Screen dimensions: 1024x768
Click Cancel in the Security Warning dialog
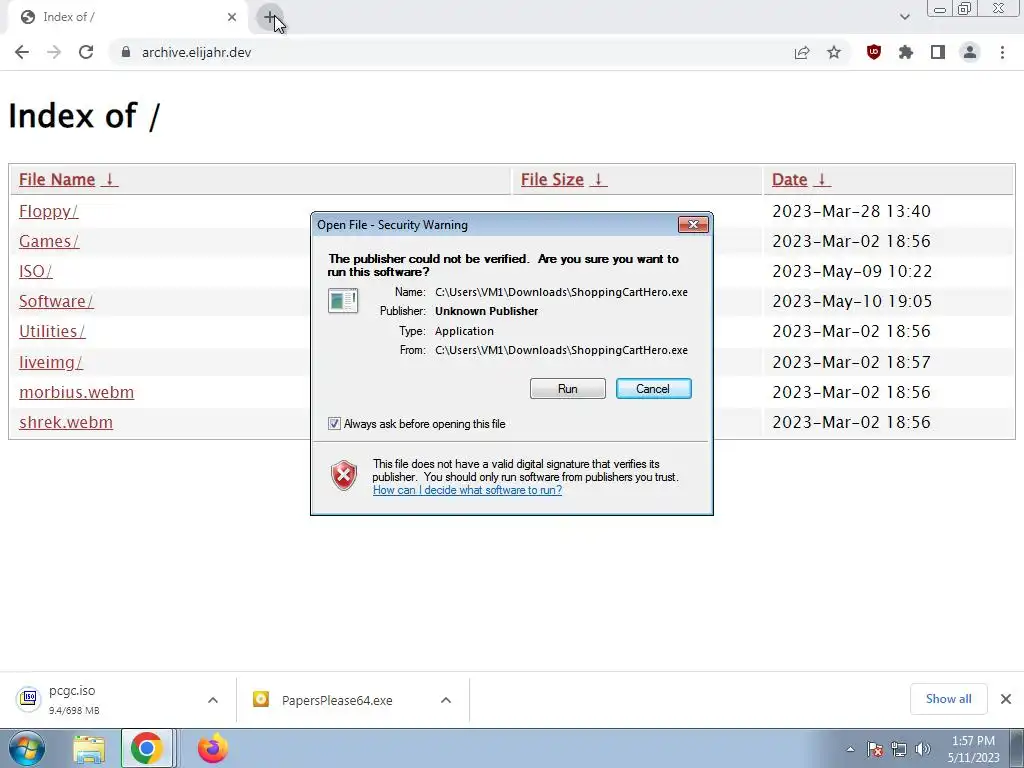653,389
